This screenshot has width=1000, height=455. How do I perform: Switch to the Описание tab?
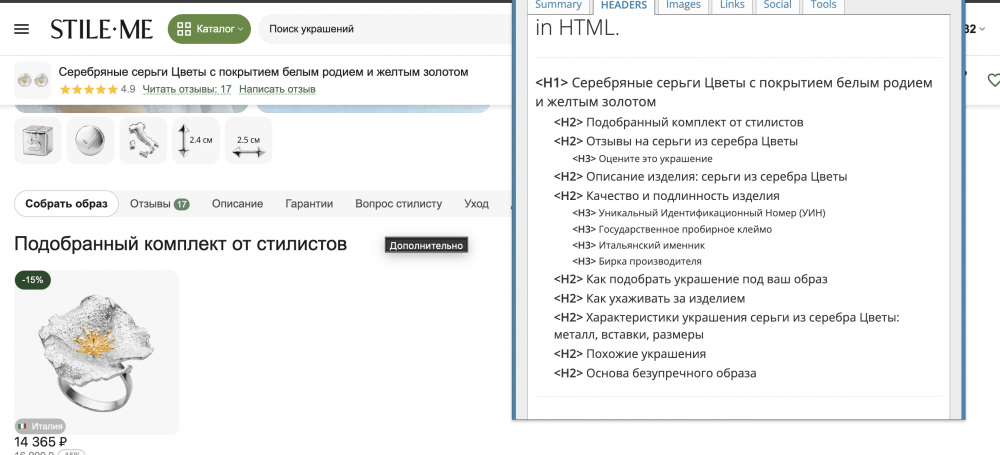[237, 204]
